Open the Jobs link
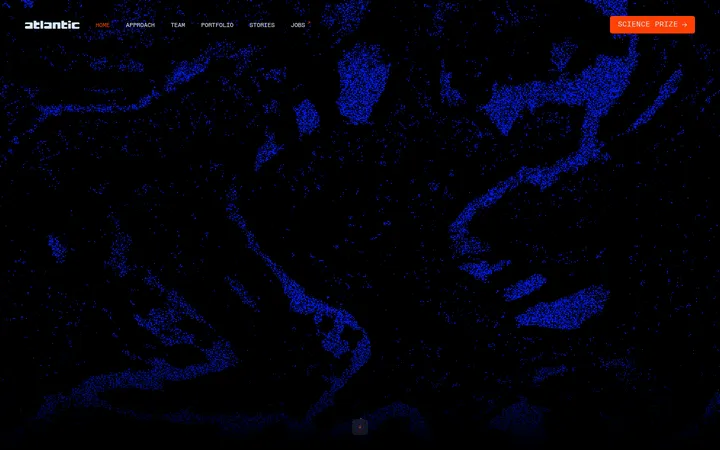 [x=298, y=25]
